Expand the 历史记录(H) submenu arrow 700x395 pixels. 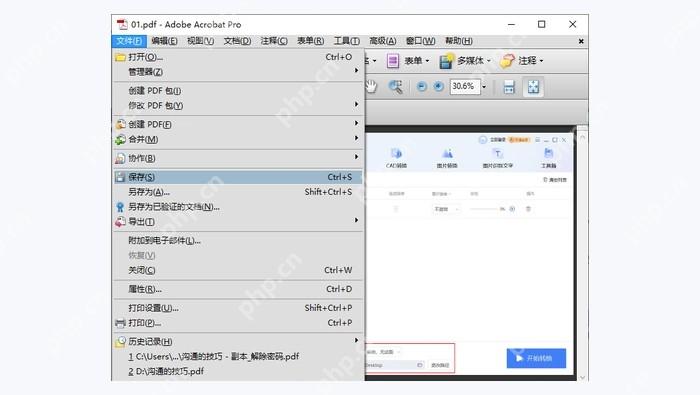356,340
